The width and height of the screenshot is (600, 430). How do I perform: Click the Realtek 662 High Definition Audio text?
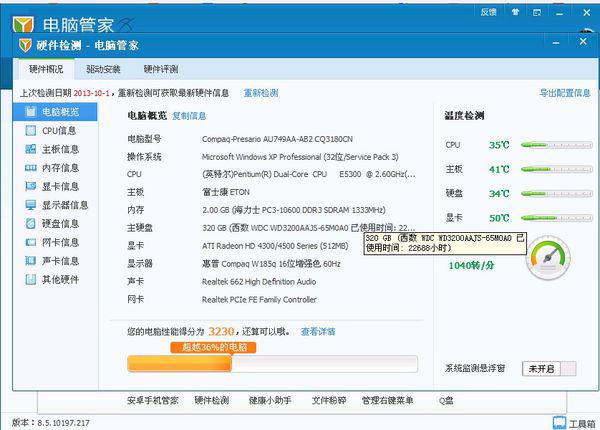tap(259, 282)
